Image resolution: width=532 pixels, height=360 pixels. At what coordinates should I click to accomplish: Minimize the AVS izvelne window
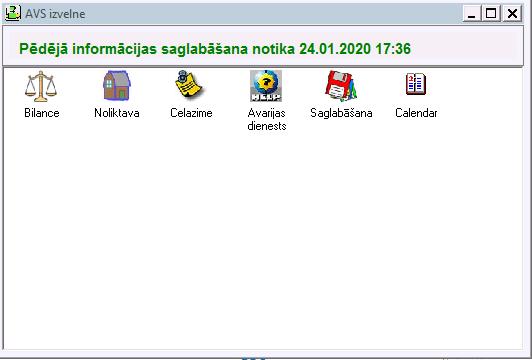(x=472, y=14)
